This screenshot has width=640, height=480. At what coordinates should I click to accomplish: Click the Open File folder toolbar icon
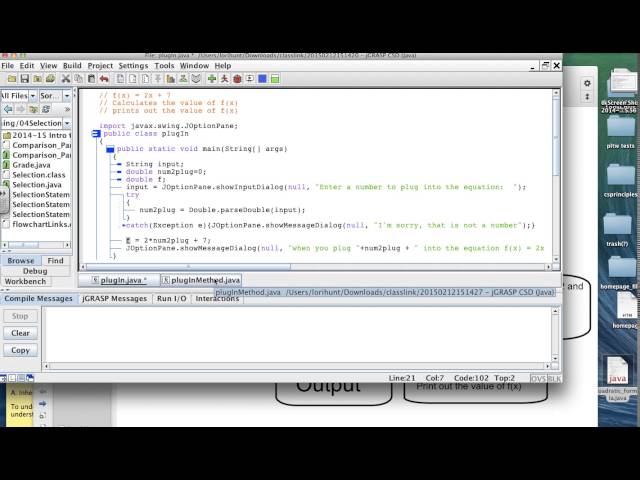pos(12,79)
